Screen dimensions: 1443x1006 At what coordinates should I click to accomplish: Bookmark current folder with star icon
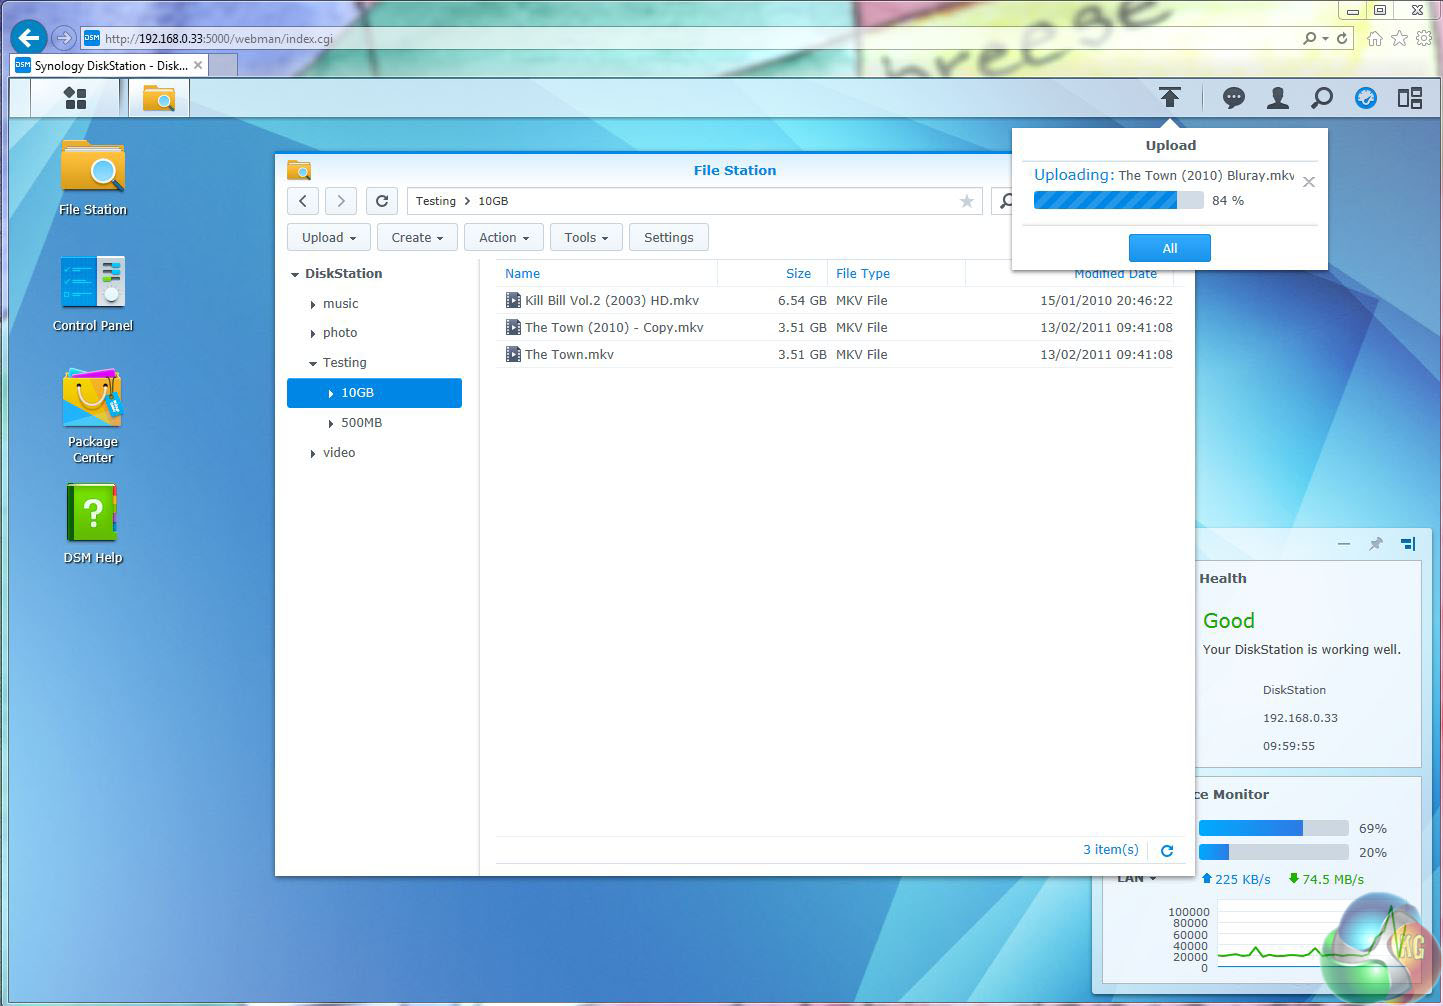(x=966, y=201)
